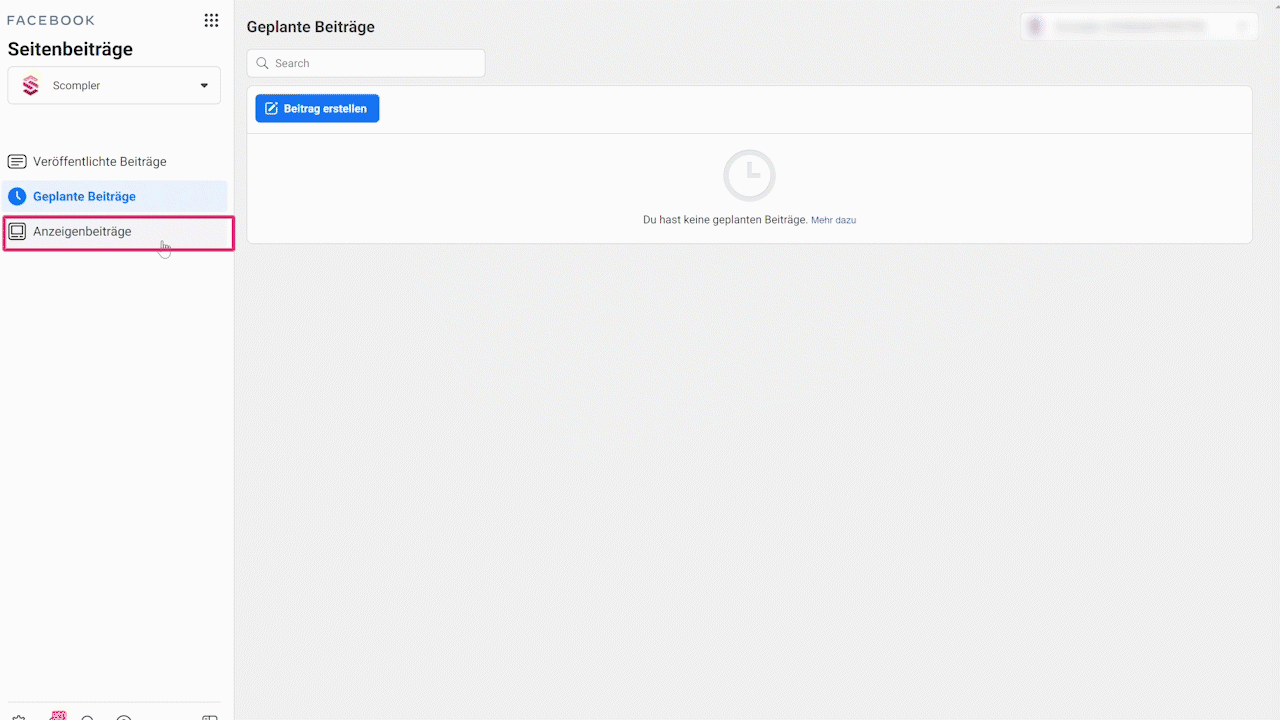Open Anzeigenbeiträge in the sidebar

(x=82, y=232)
